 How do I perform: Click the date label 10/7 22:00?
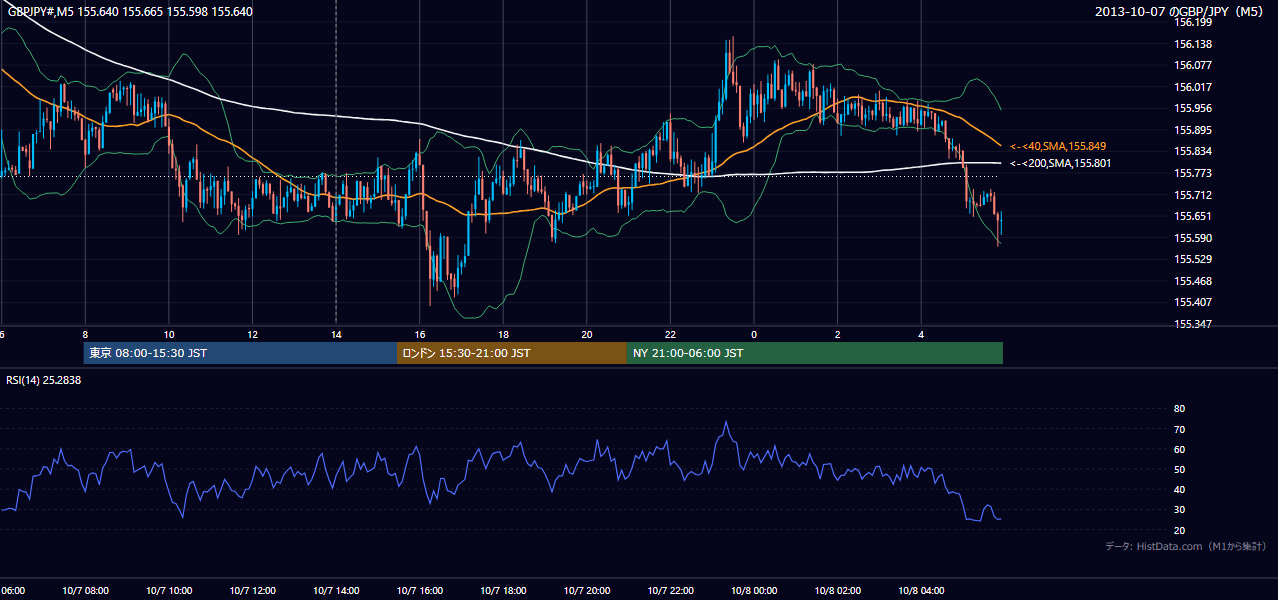pyautogui.click(x=670, y=591)
